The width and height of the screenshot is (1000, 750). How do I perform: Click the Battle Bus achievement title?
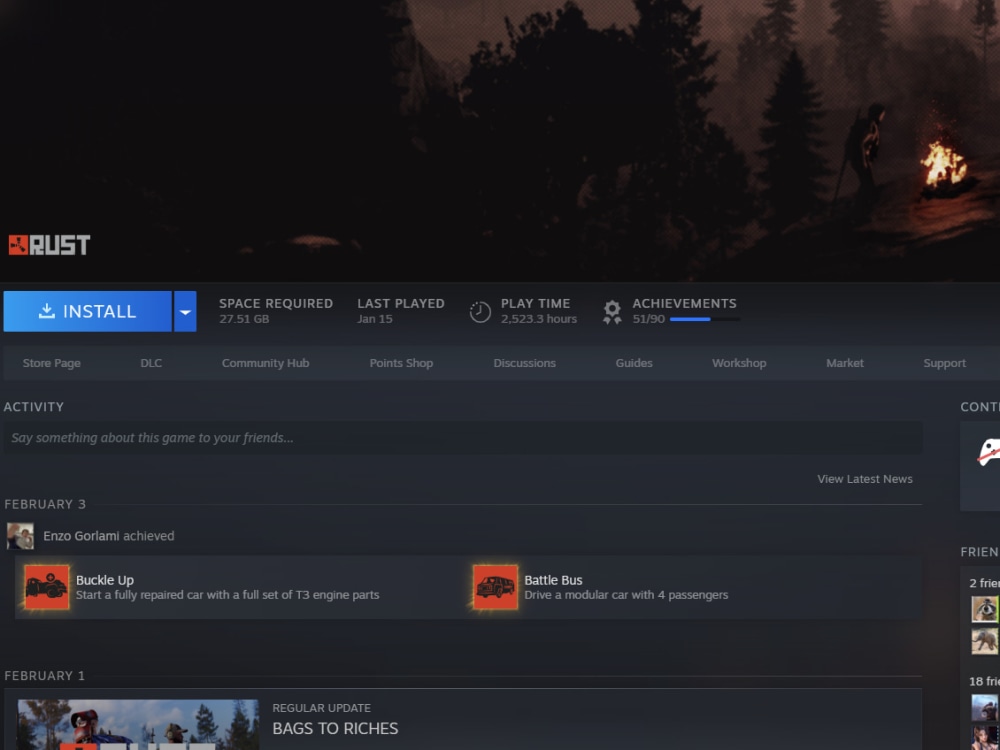click(x=553, y=580)
